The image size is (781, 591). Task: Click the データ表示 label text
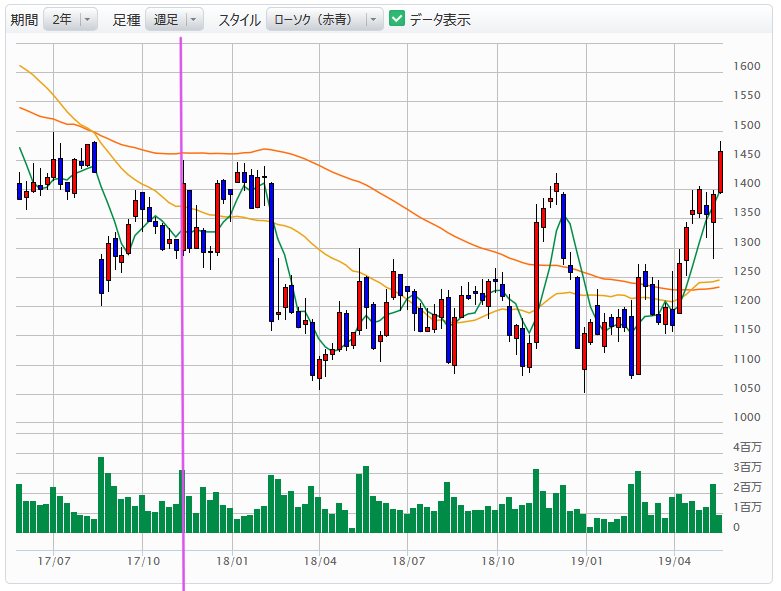coord(439,19)
